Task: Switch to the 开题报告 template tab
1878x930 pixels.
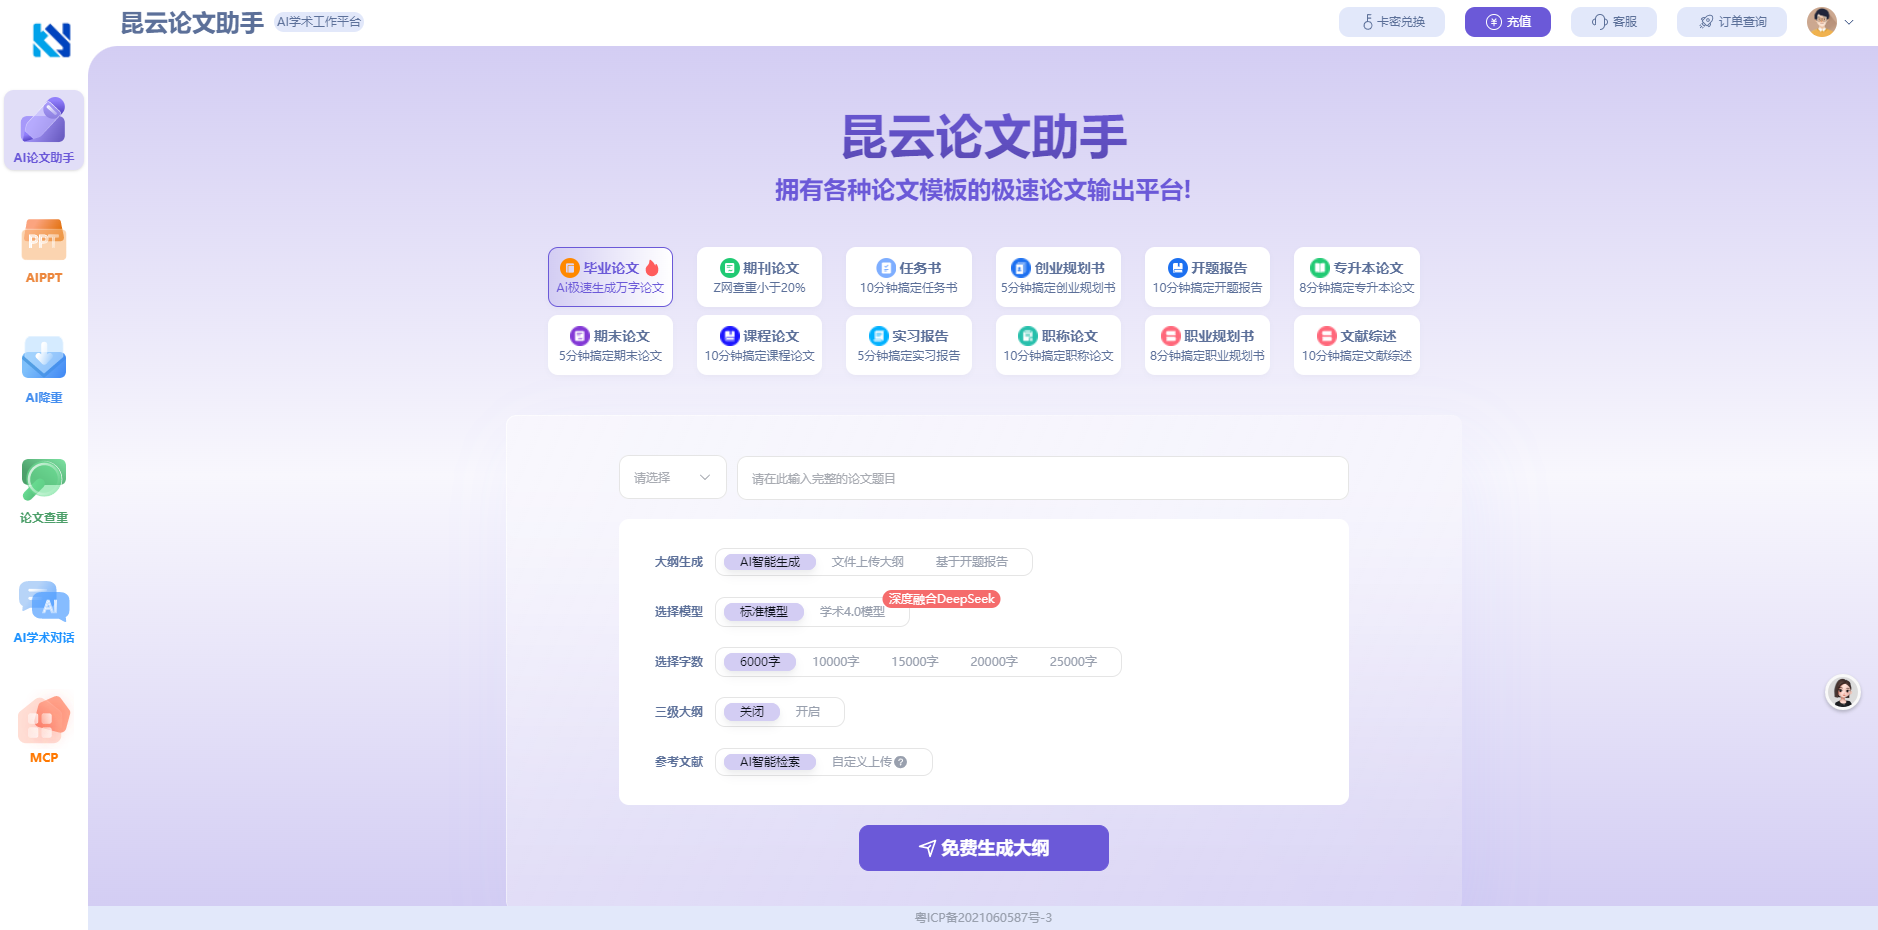Action: tap(1207, 277)
